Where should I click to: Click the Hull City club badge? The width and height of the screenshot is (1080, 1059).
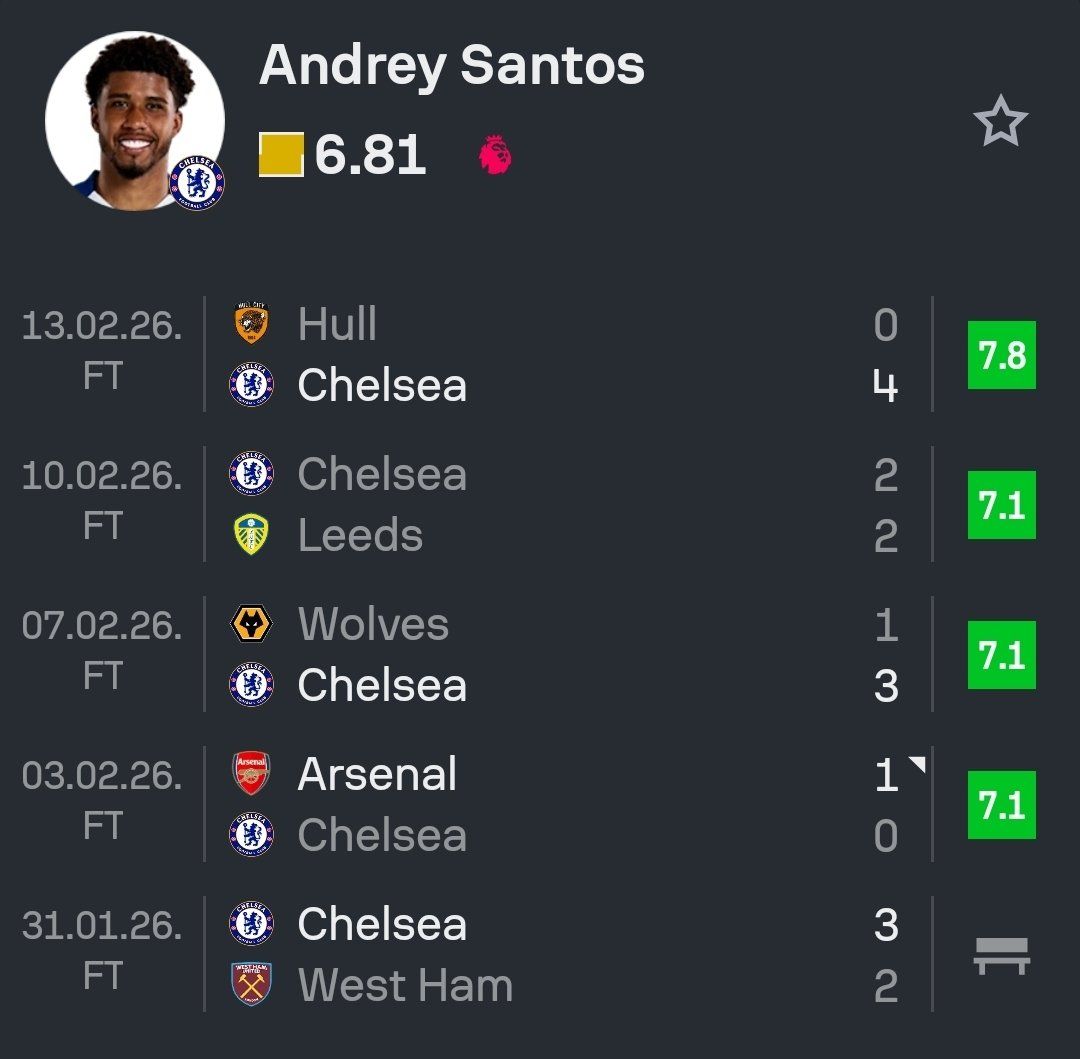(x=249, y=323)
